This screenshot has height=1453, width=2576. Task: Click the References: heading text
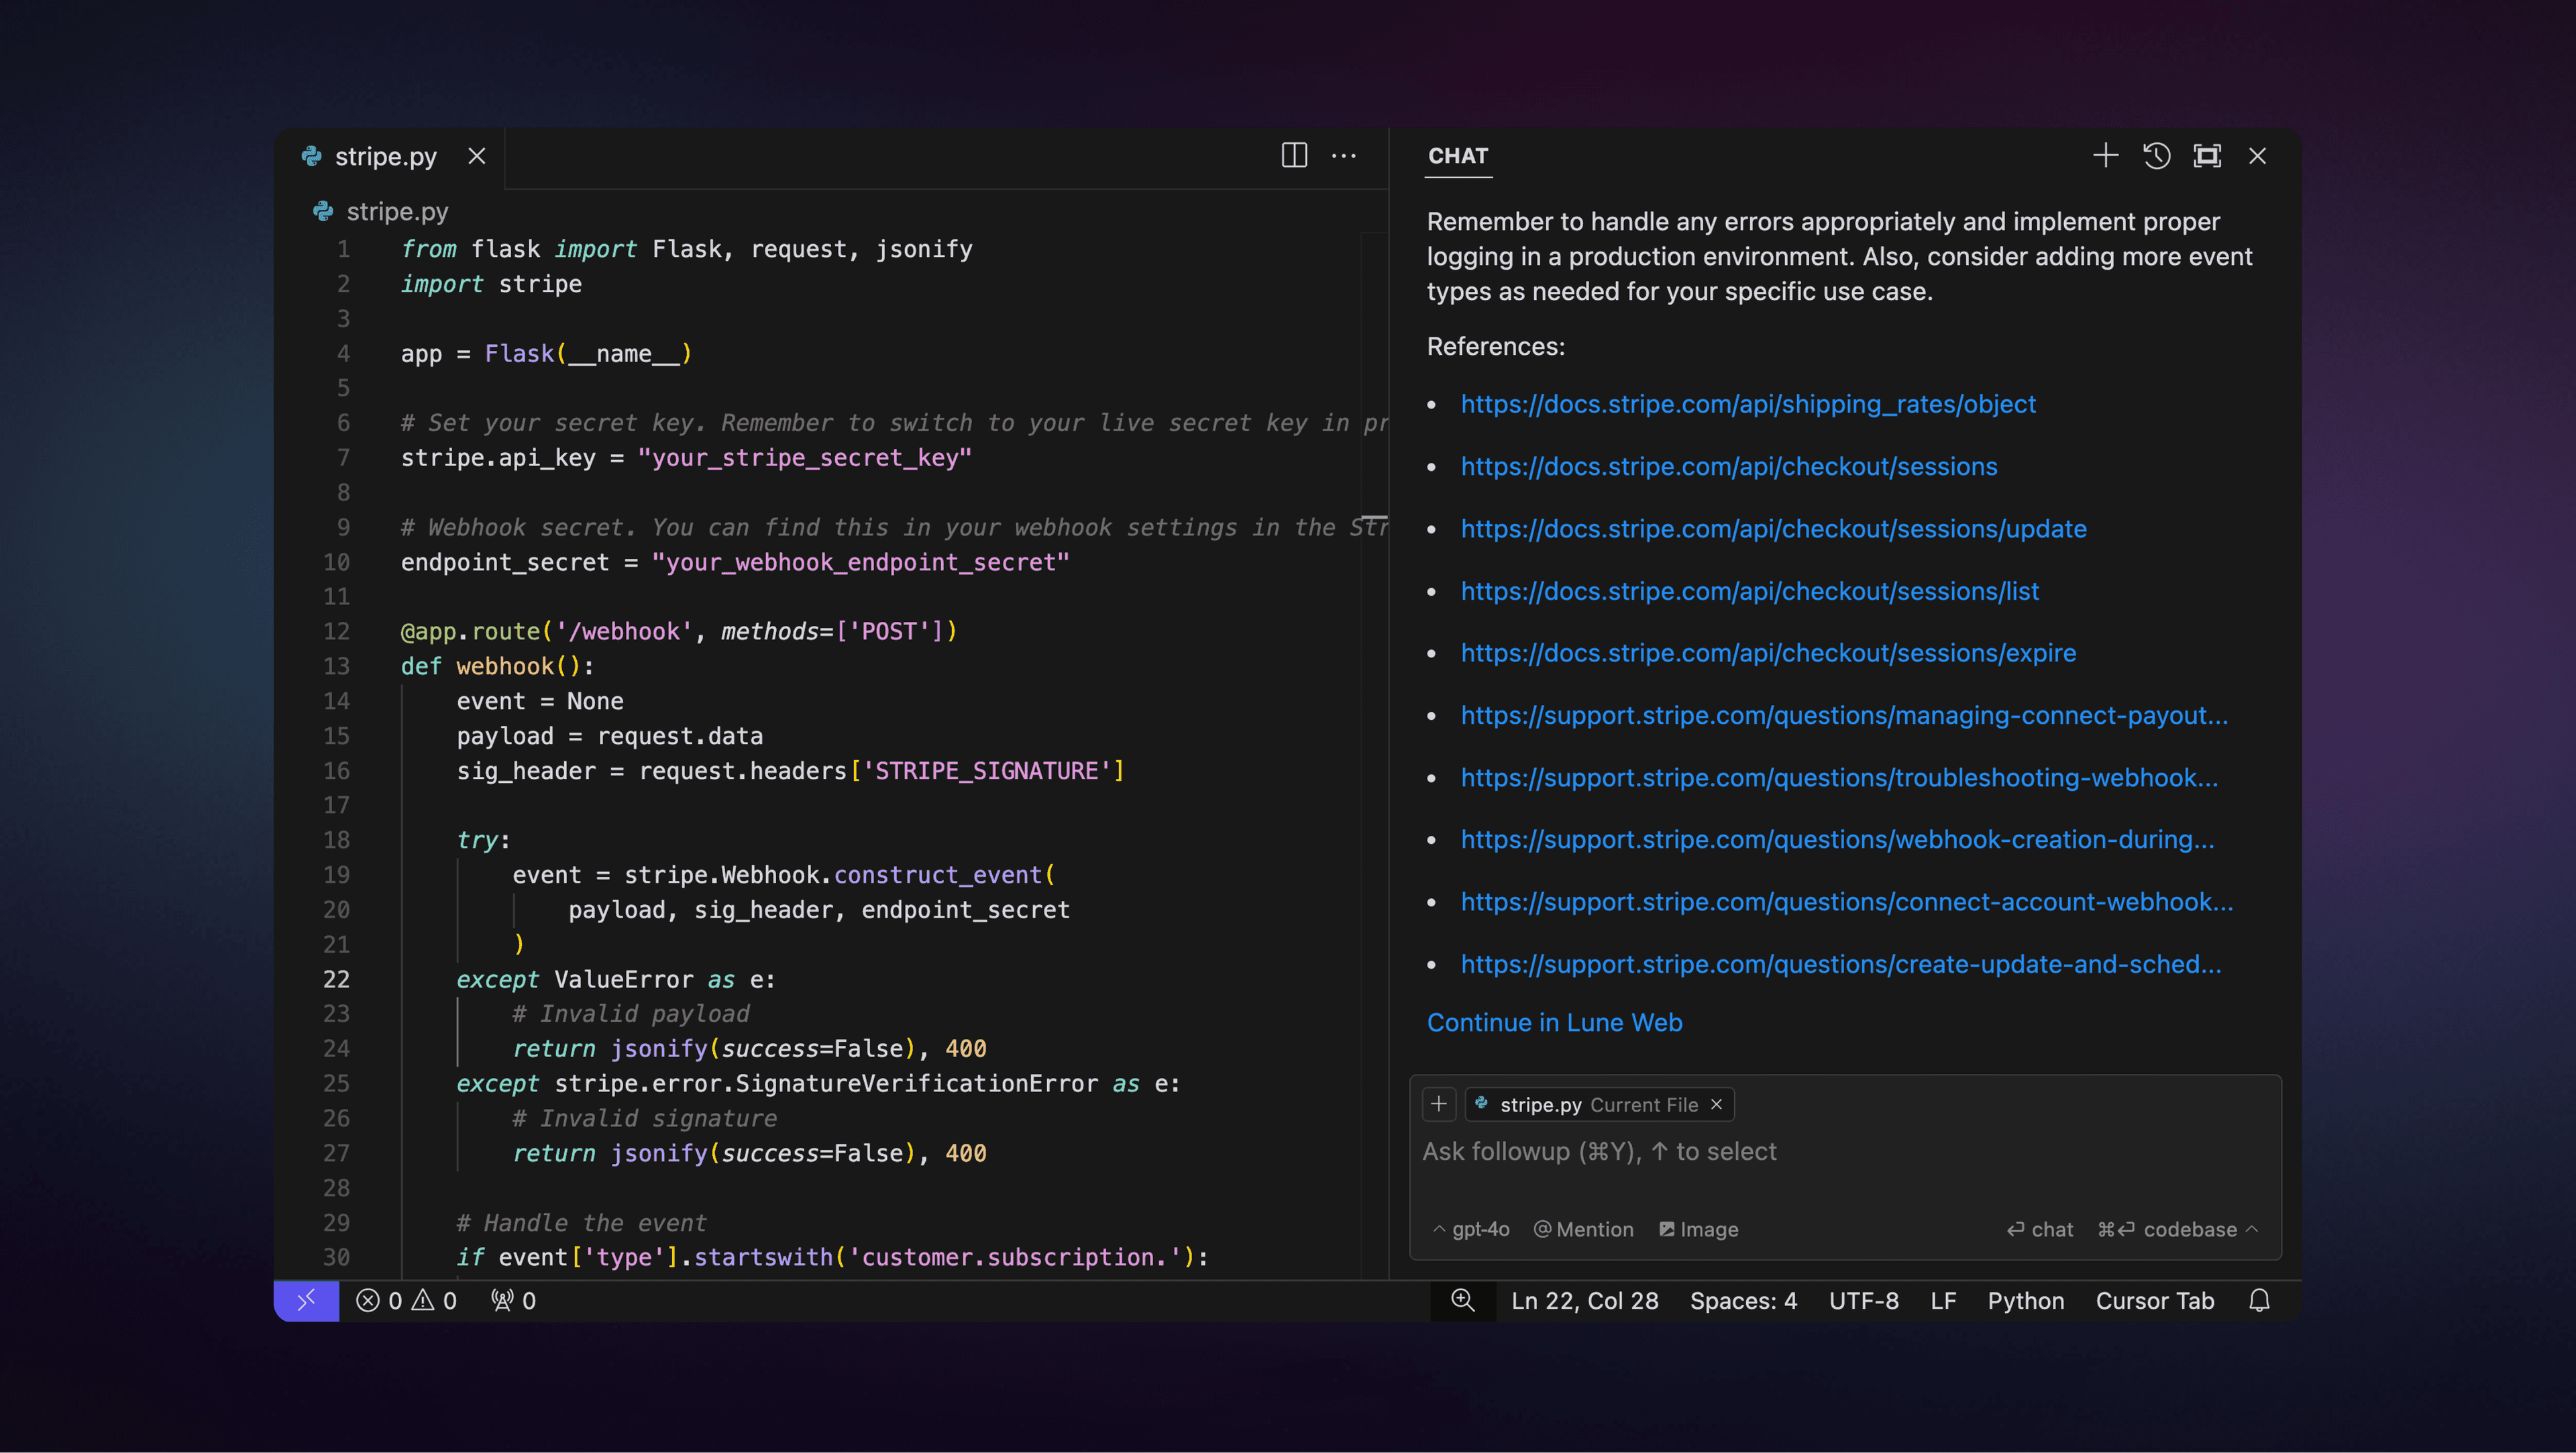click(1495, 347)
